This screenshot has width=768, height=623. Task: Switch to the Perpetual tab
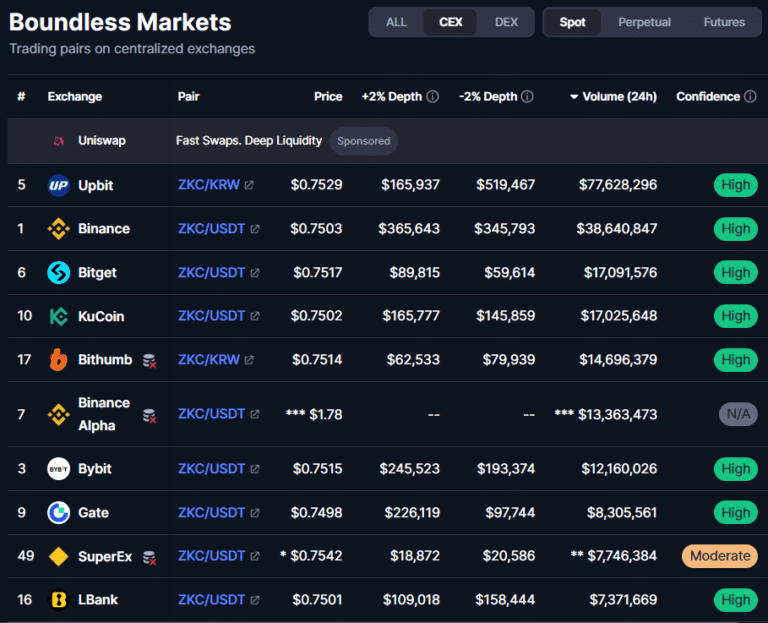click(x=644, y=22)
